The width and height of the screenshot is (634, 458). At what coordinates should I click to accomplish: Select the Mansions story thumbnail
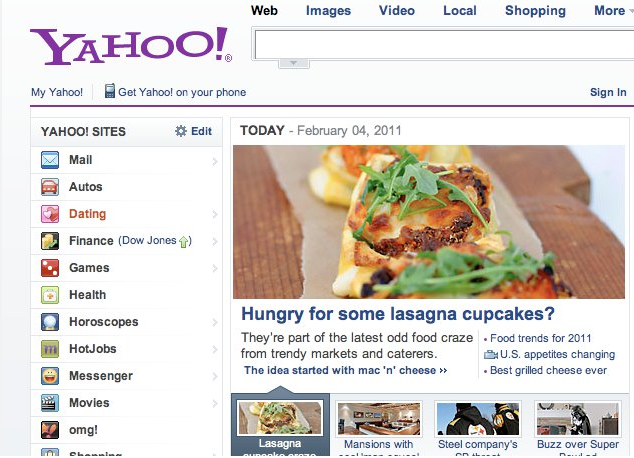(379, 418)
